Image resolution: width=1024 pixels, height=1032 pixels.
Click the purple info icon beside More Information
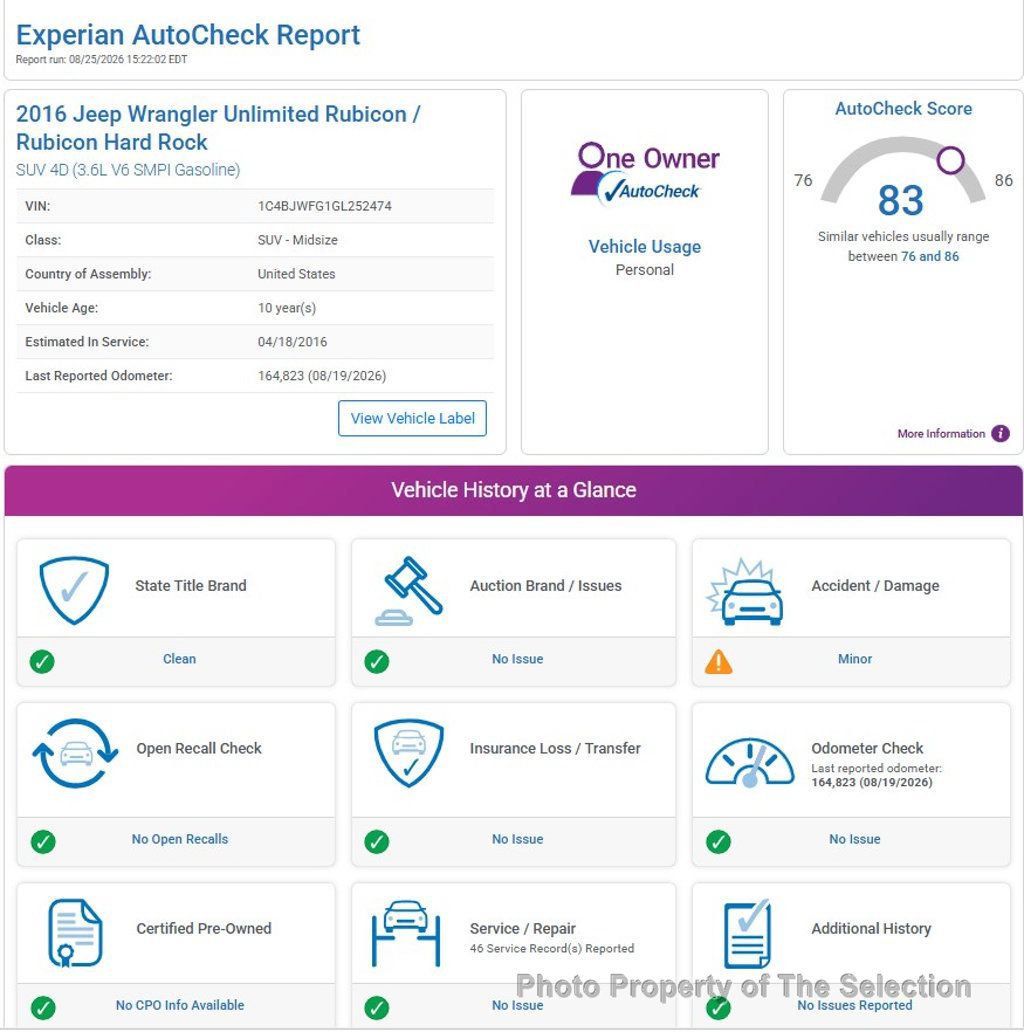(1000, 434)
